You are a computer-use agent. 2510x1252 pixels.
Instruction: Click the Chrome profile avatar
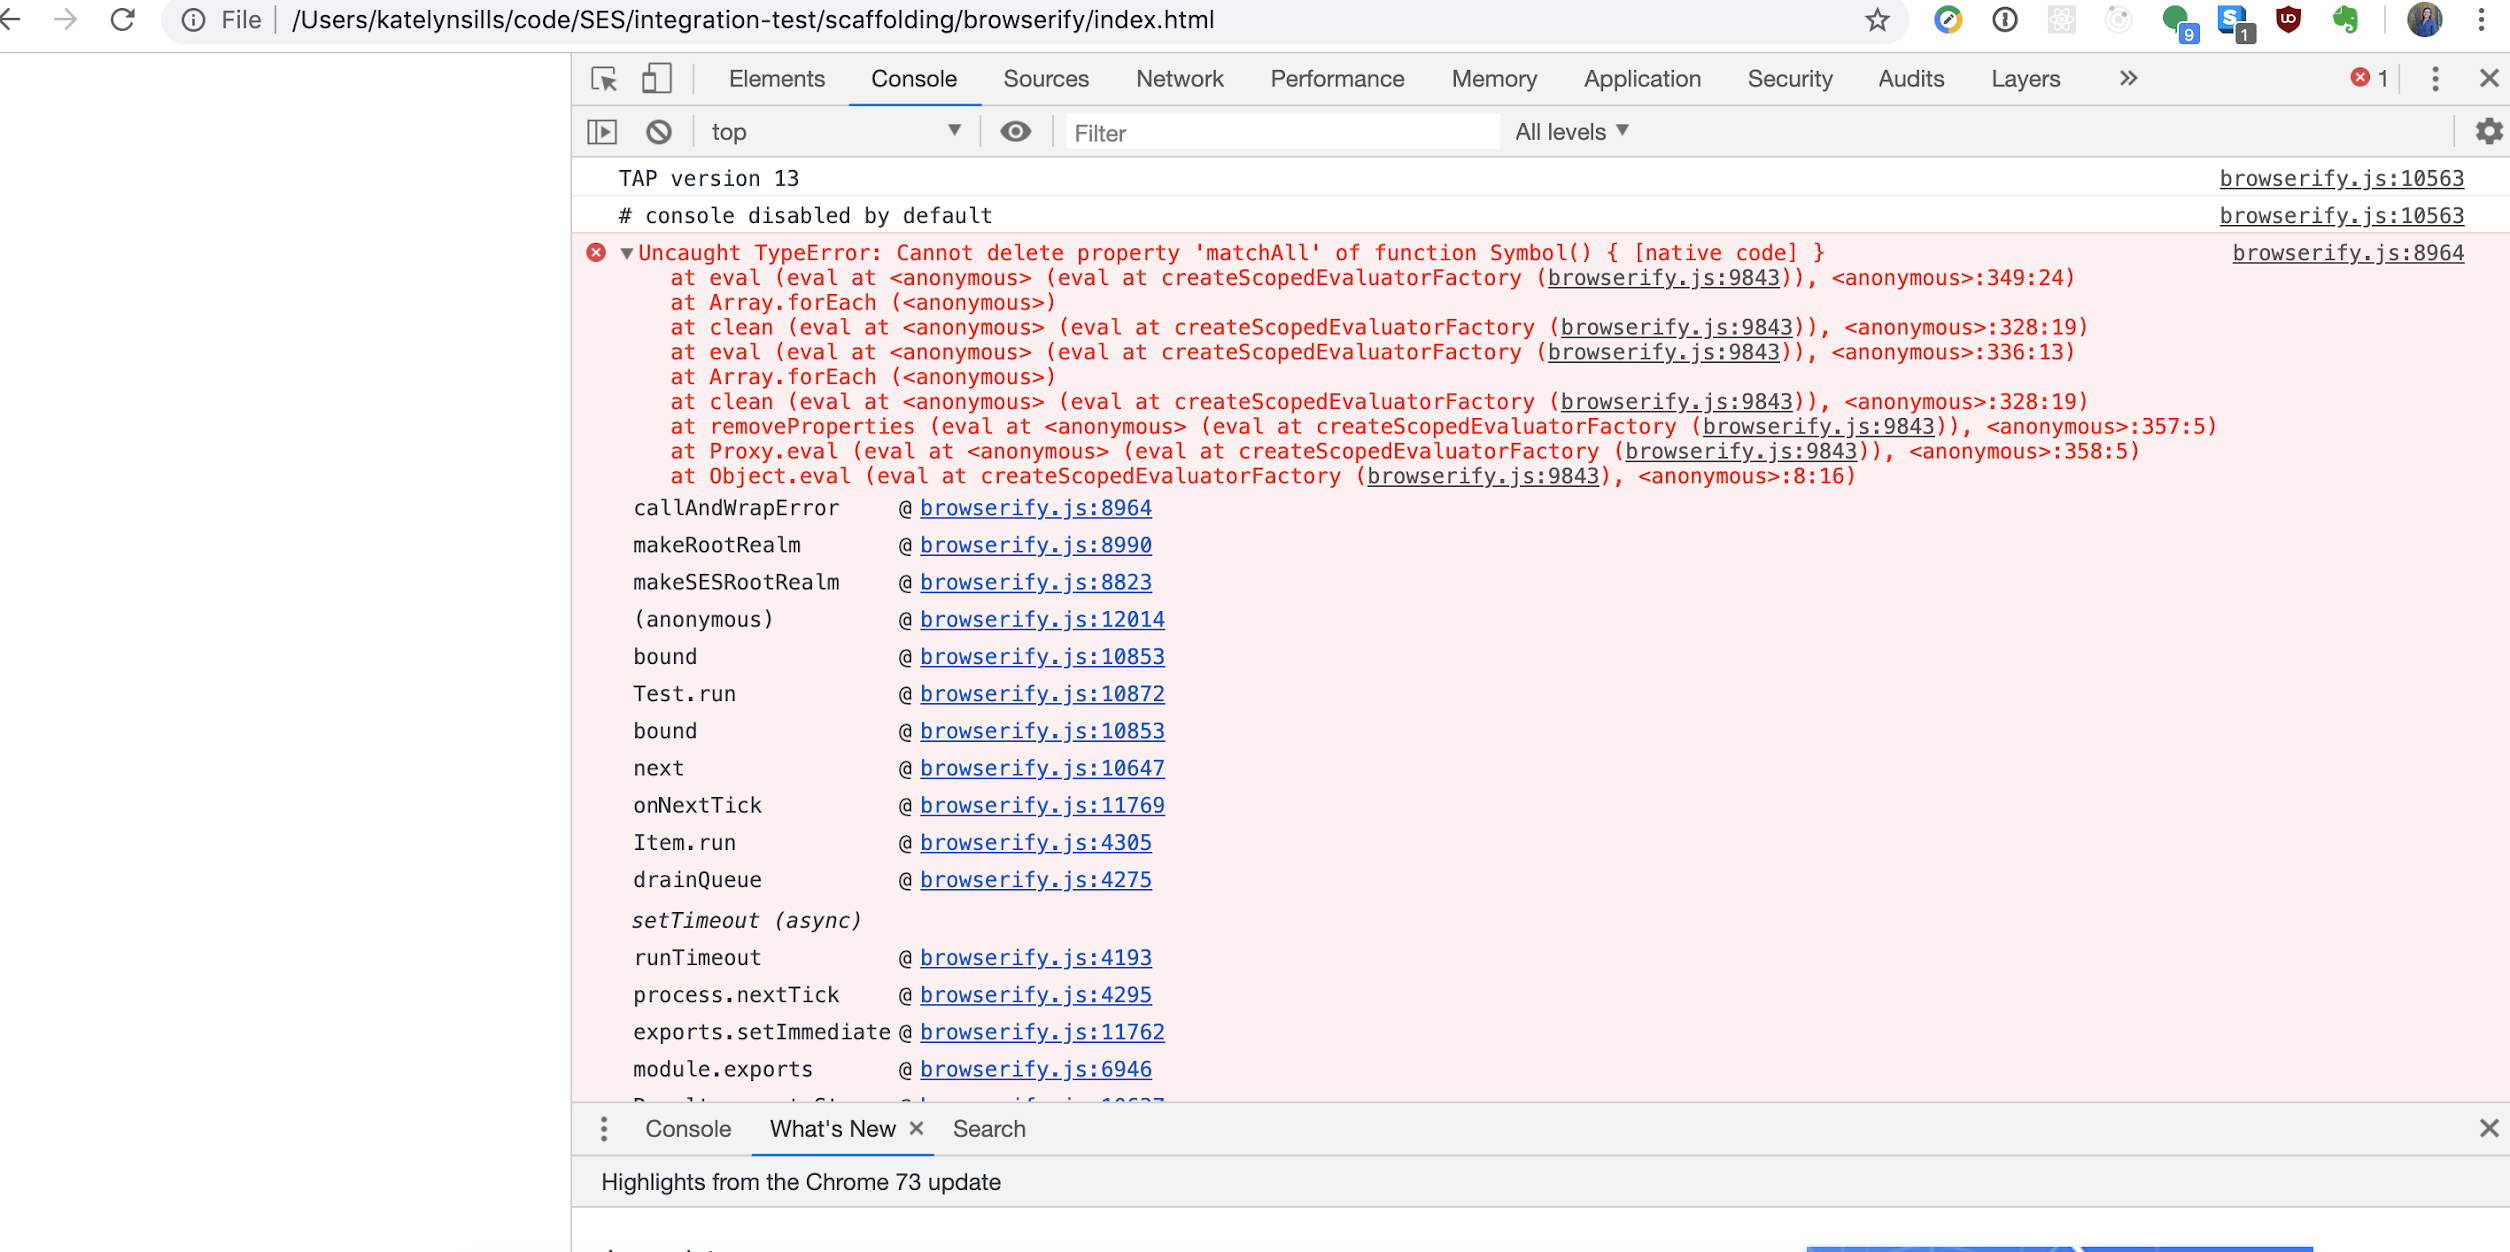click(2423, 19)
